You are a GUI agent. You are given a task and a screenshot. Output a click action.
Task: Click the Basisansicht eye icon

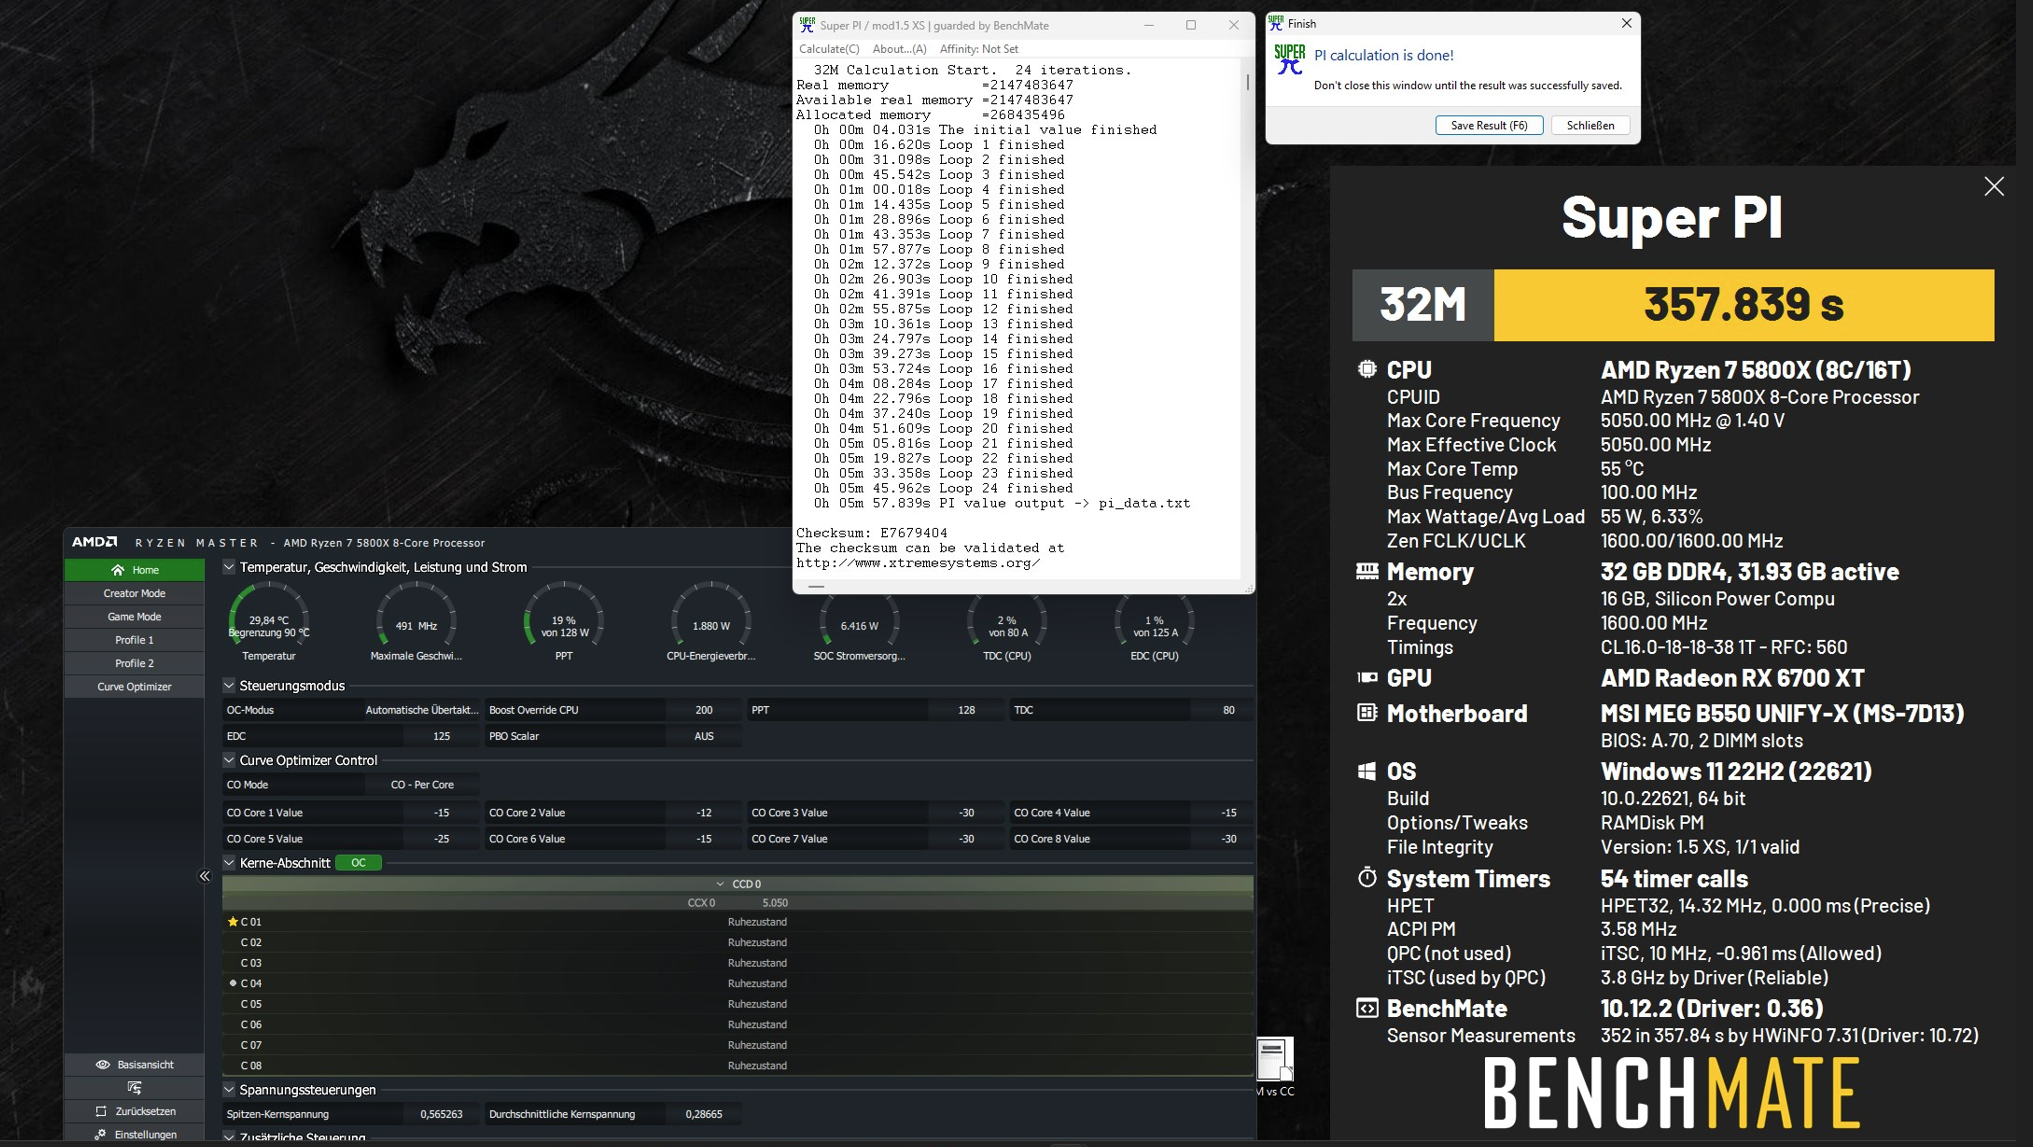coord(102,1064)
